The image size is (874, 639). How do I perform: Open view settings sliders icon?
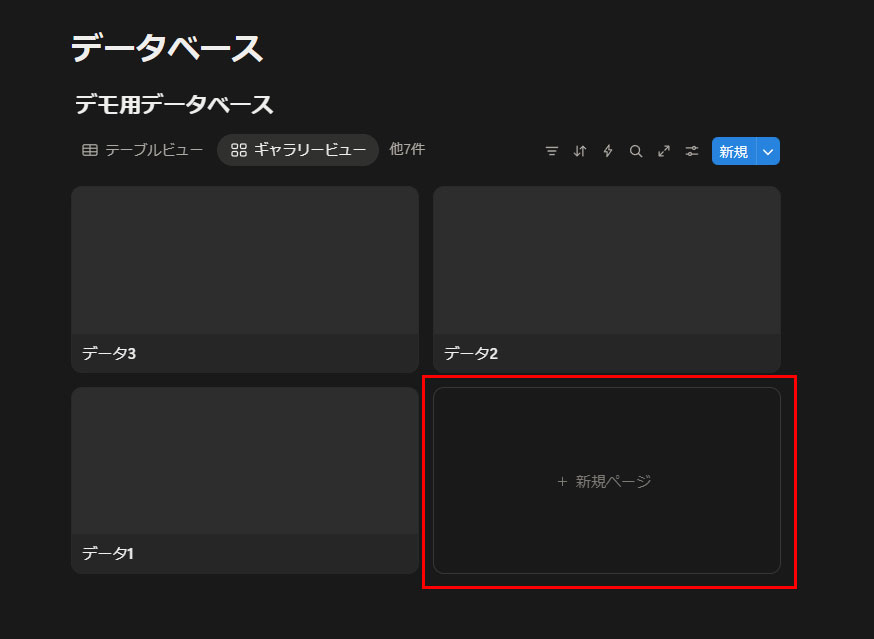[x=692, y=151]
